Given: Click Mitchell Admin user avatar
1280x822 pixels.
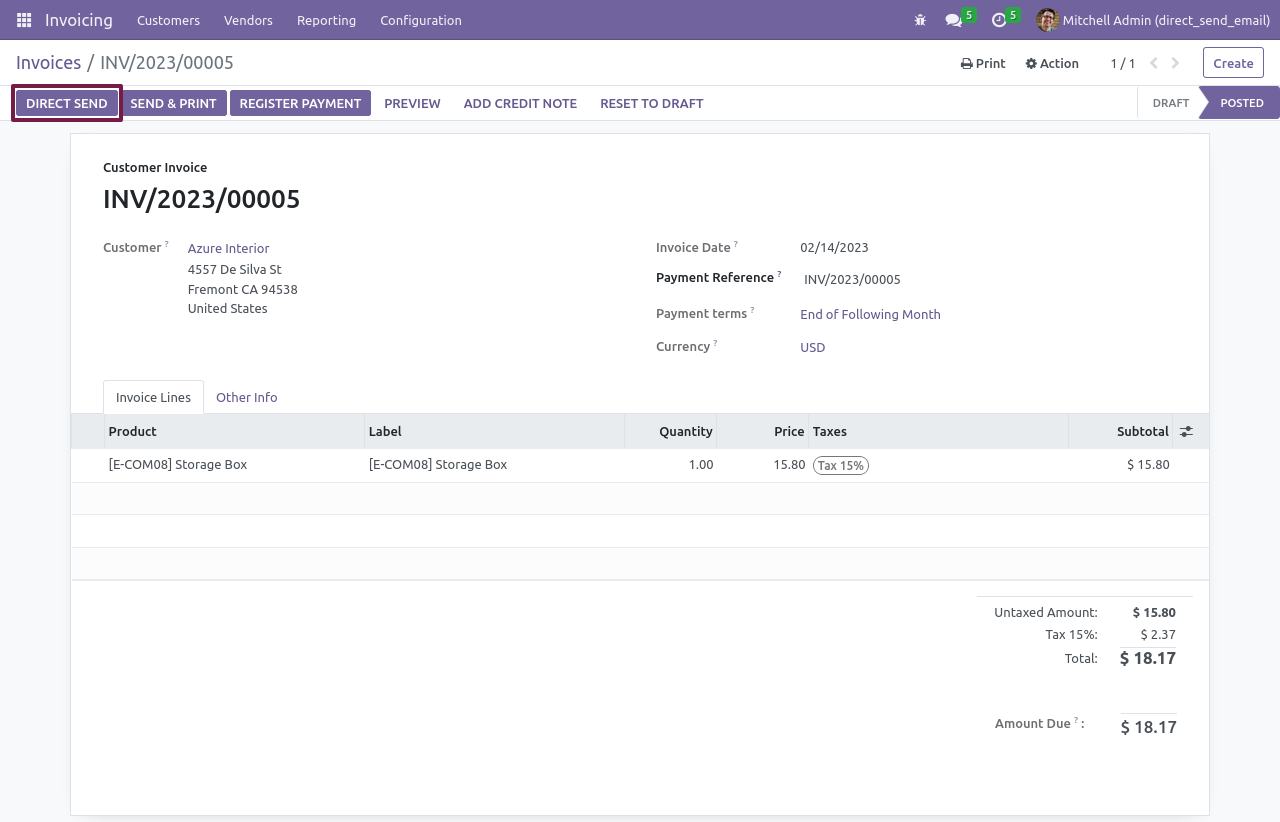Looking at the screenshot, I should 1047,20.
